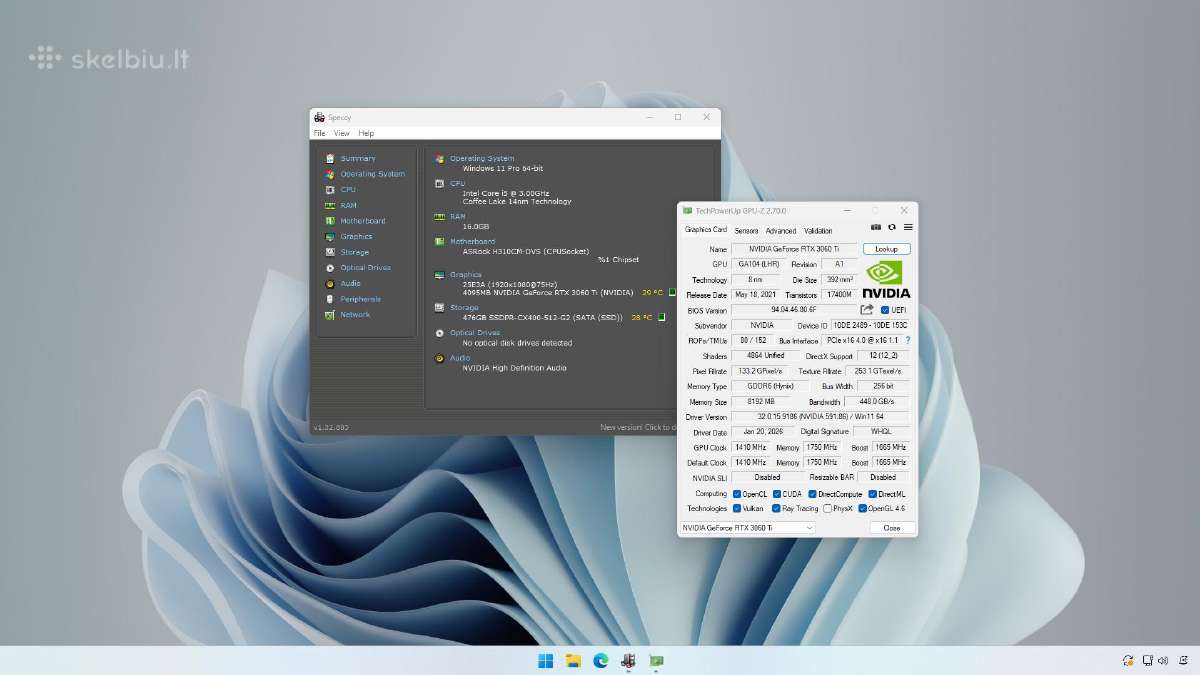Open Storage heading in Speccy summary

(x=464, y=308)
